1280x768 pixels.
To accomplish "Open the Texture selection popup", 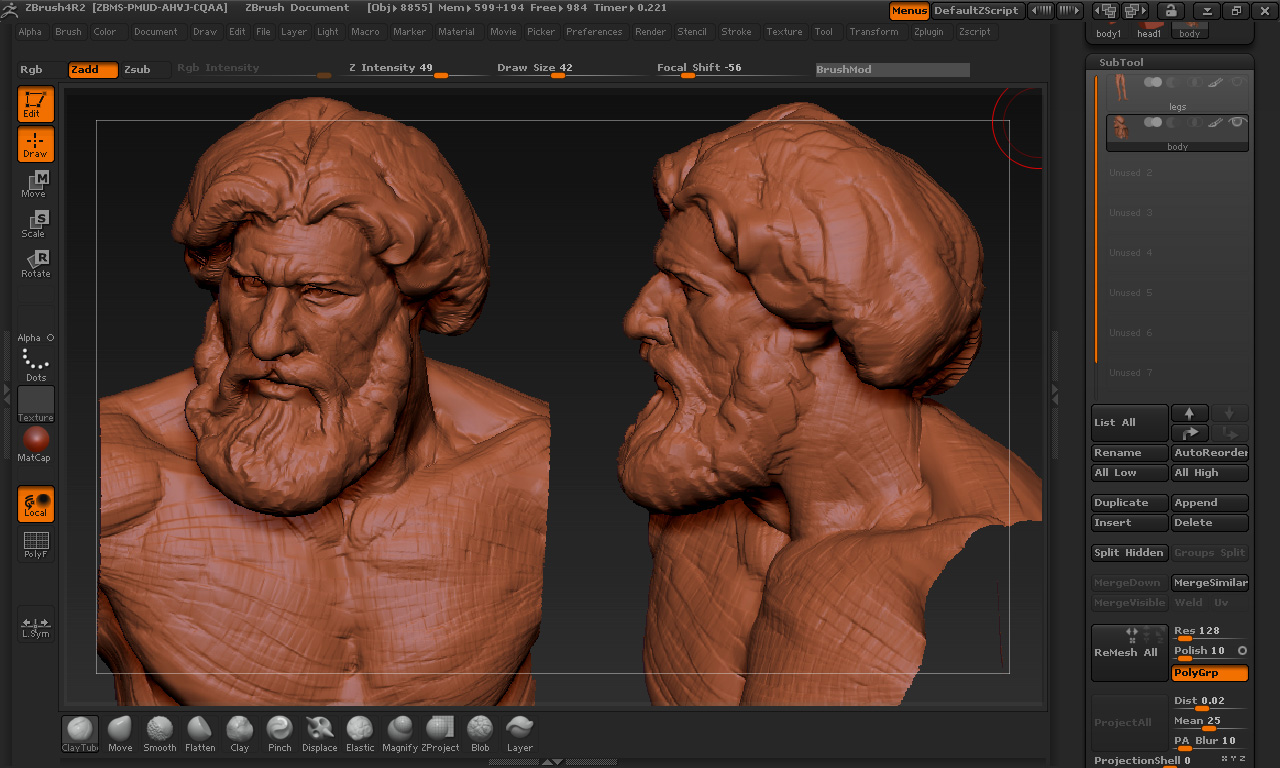I will click(x=36, y=404).
